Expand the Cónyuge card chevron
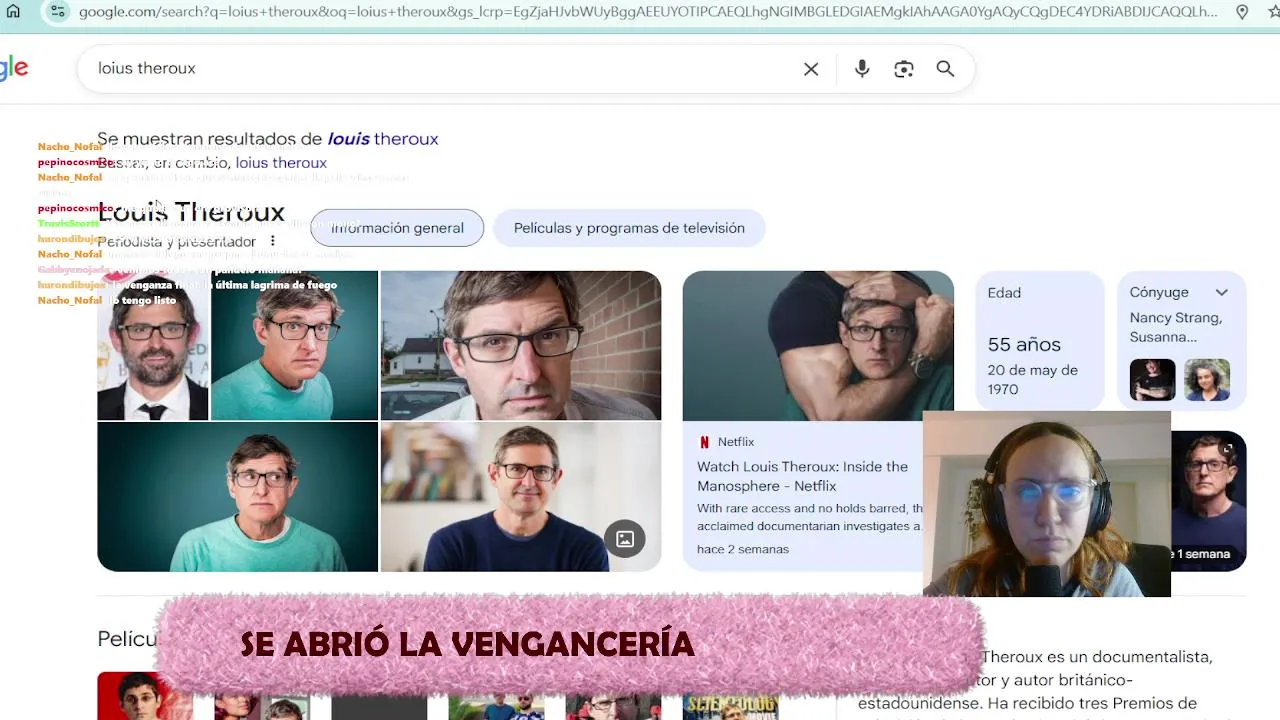 1222,292
